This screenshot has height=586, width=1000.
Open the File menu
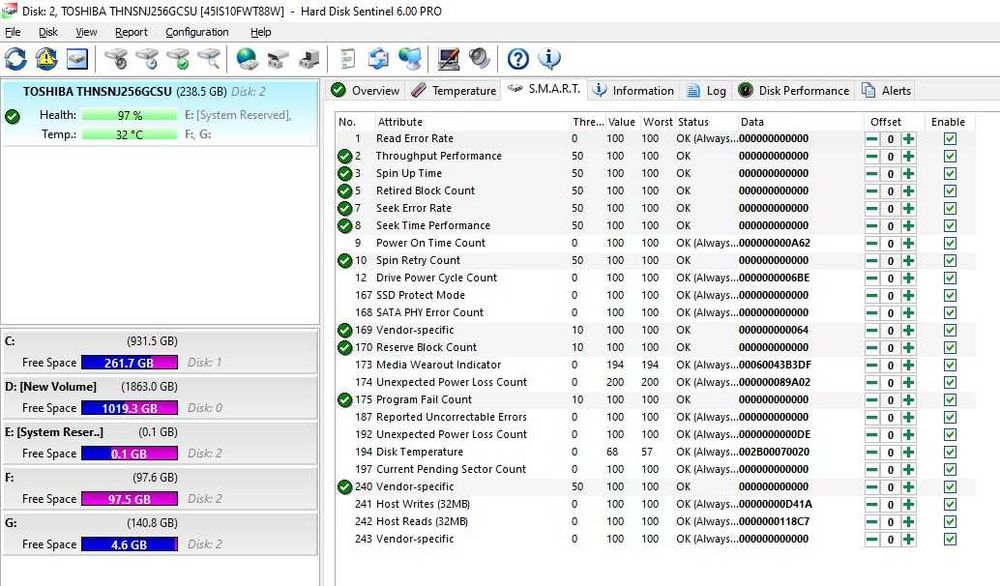pyautogui.click(x=13, y=32)
